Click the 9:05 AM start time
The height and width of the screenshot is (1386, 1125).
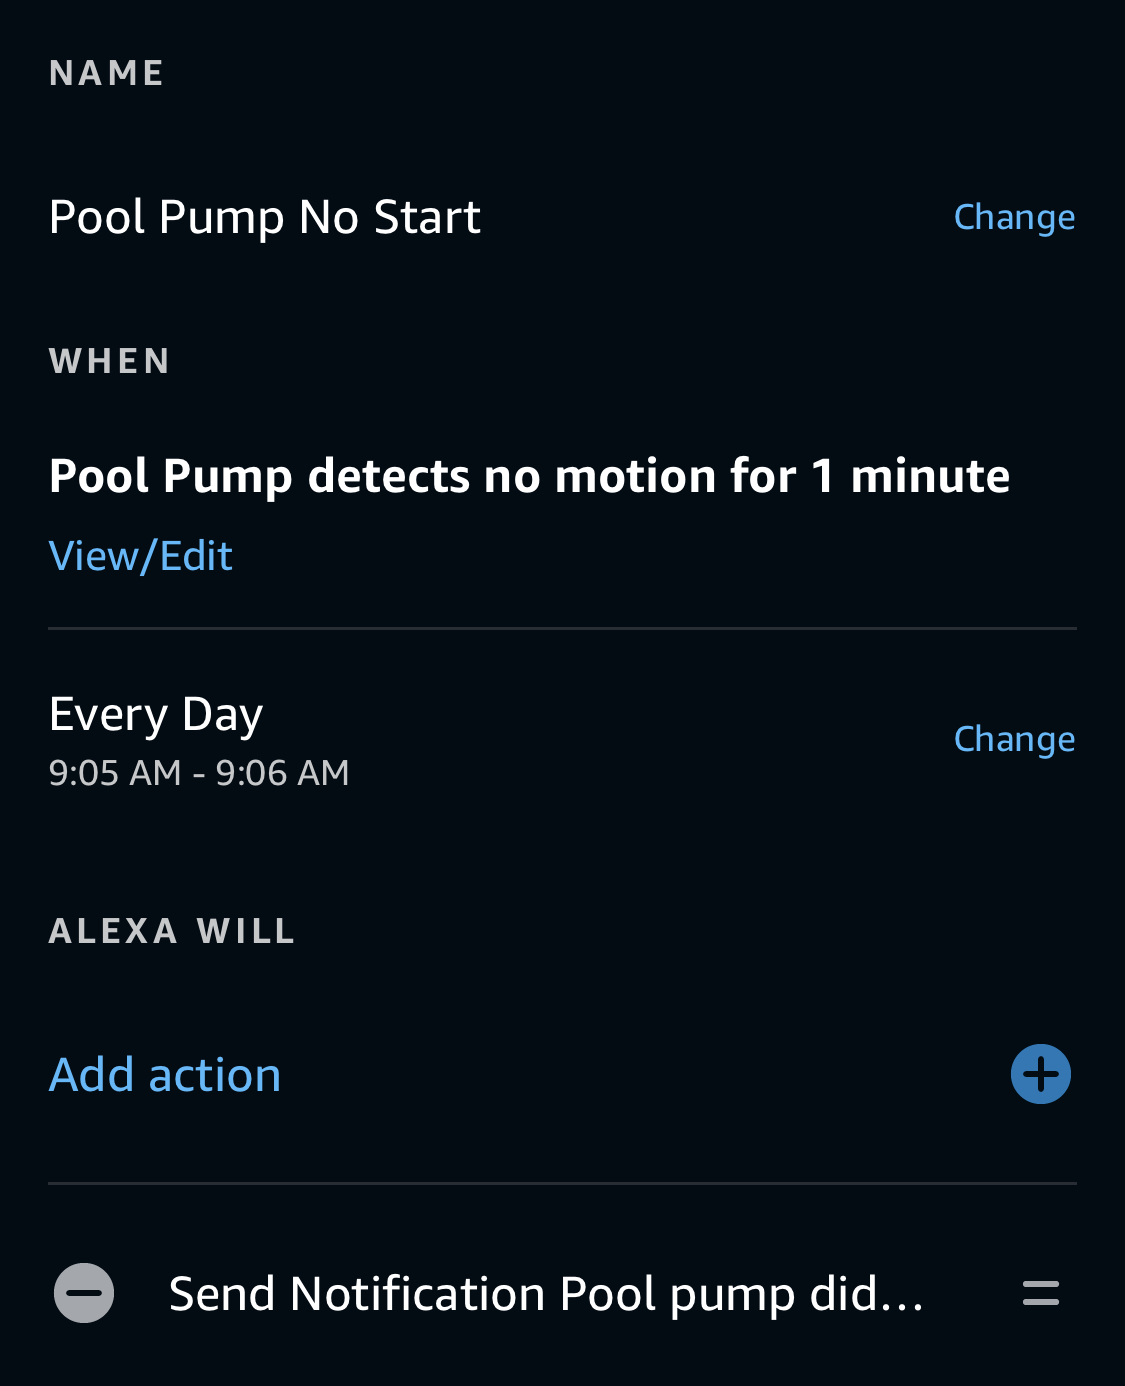click(115, 773)
